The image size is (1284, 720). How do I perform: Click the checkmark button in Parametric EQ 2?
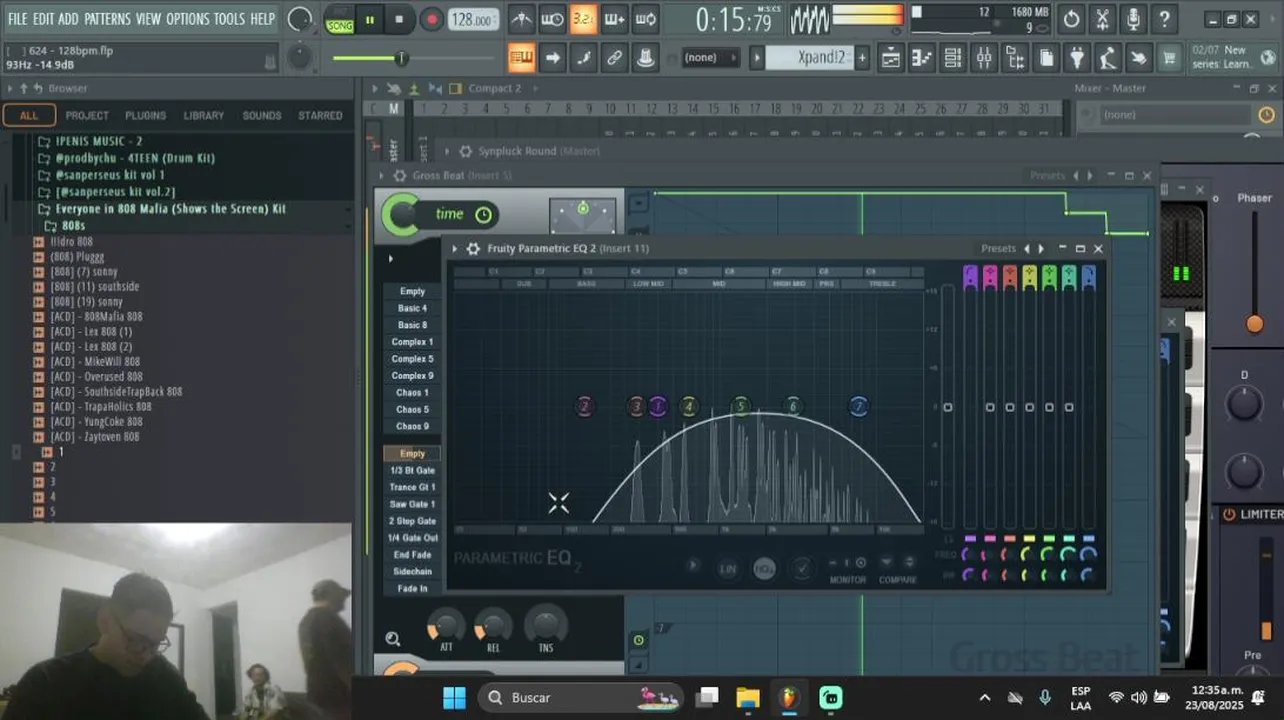tap(801, 569)
